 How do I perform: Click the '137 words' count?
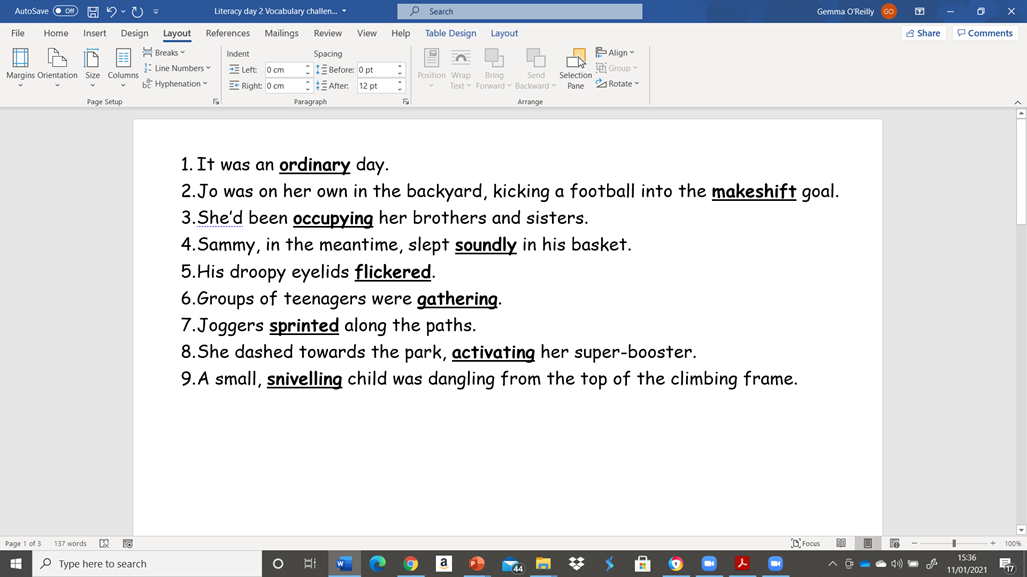[70, 544]
